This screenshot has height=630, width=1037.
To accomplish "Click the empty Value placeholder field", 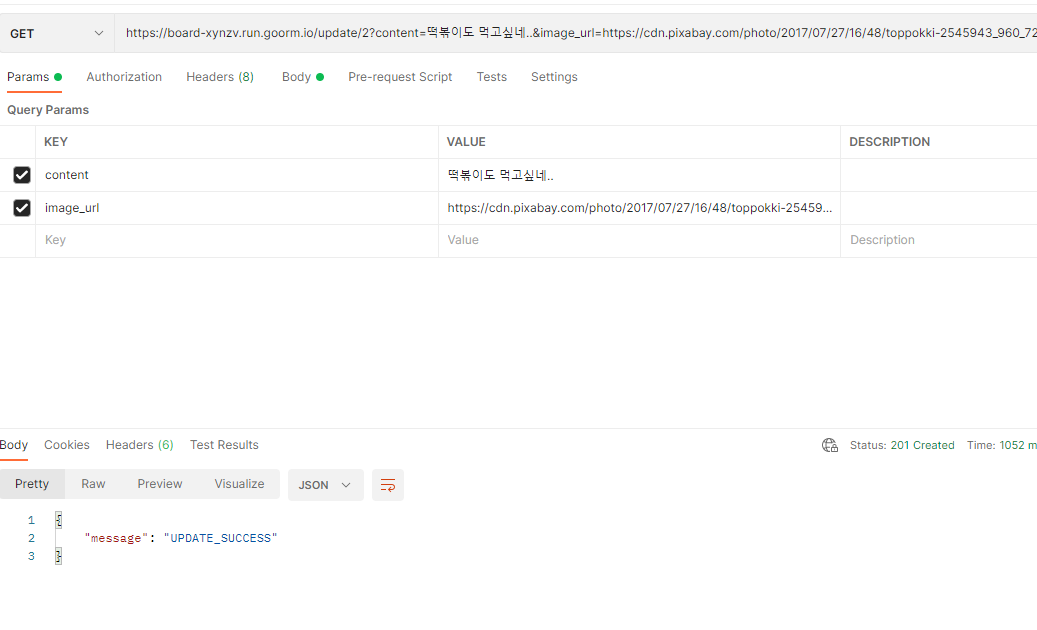I will point(640,240).
